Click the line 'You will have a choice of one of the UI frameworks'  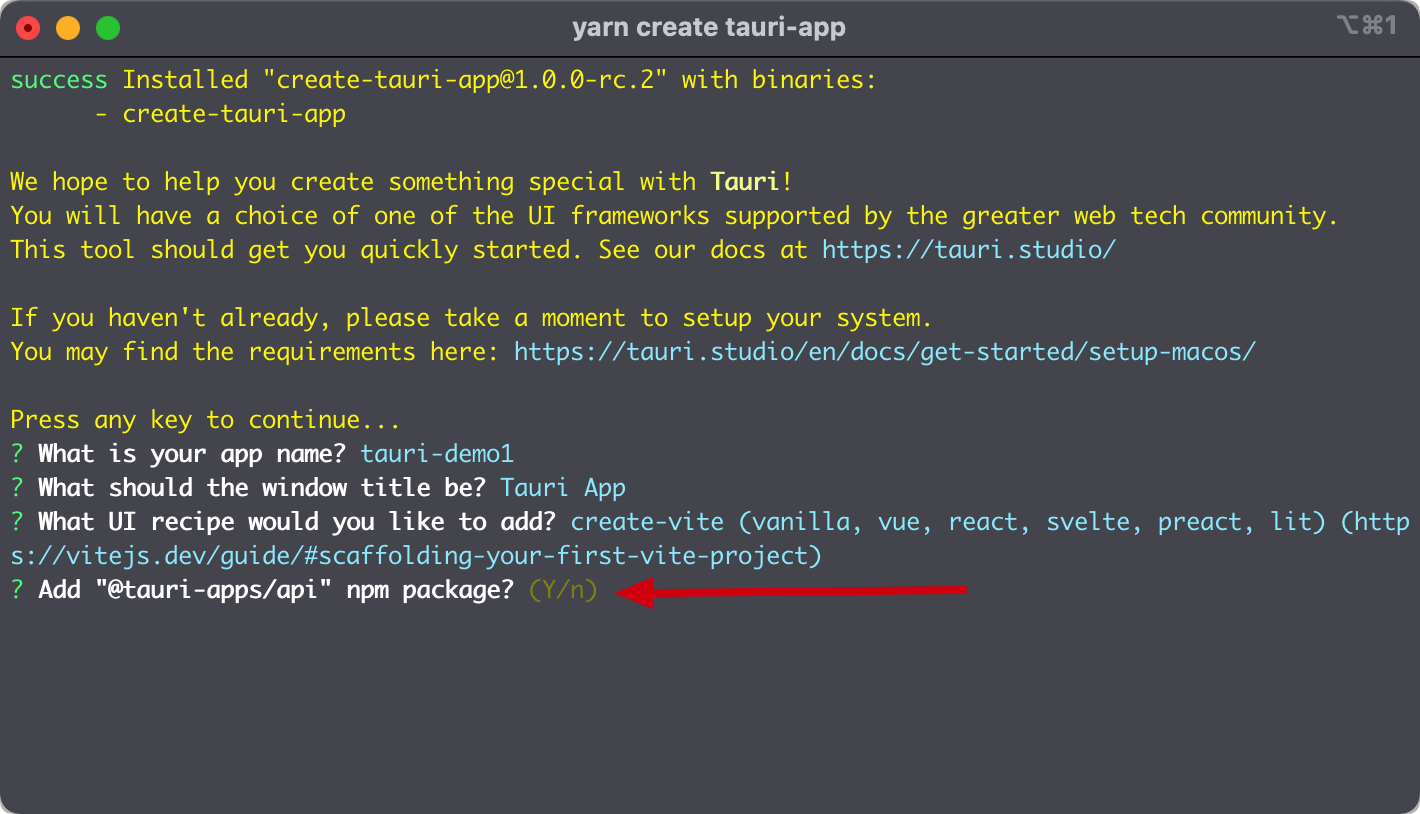pos(675,216)
